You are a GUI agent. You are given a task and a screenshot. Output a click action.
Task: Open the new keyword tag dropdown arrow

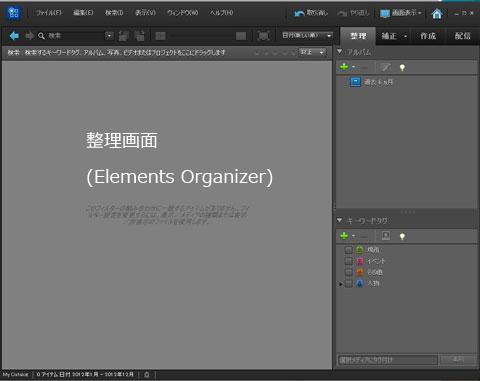(x=353, y=236)
